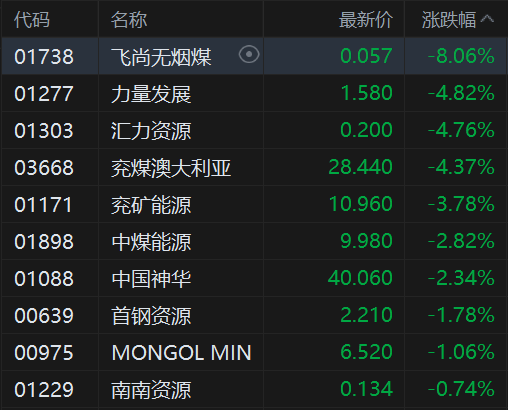Select stock code 01088
The height and width of the screenshot is (410, 508).
click(44, 278)
